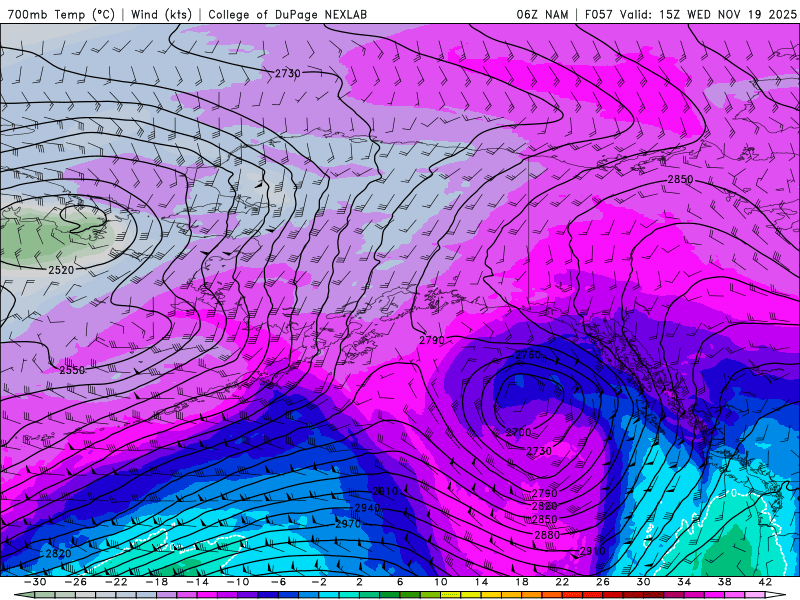This screenshot has height=600, width=800.
Task: Click the 2970 contour label
Action: (348, 523)
